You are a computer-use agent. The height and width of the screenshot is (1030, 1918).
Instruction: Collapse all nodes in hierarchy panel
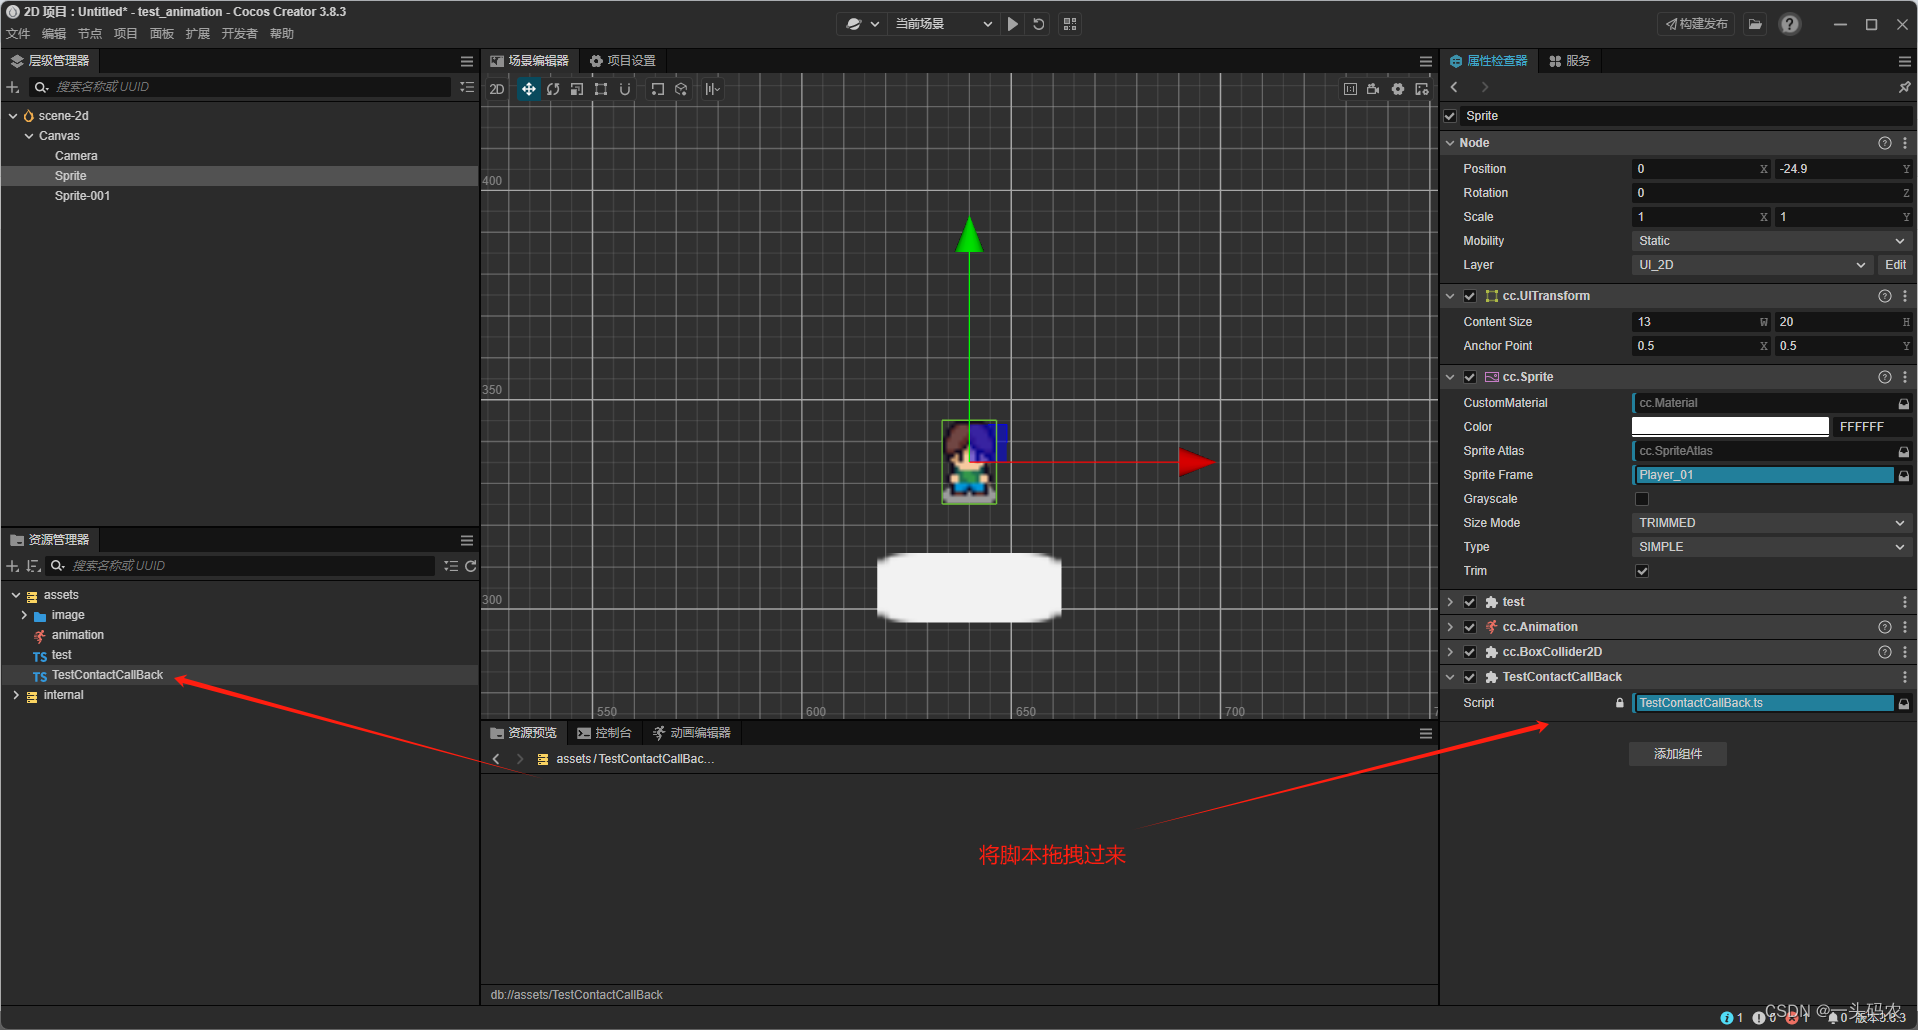(x=467, y=87)
